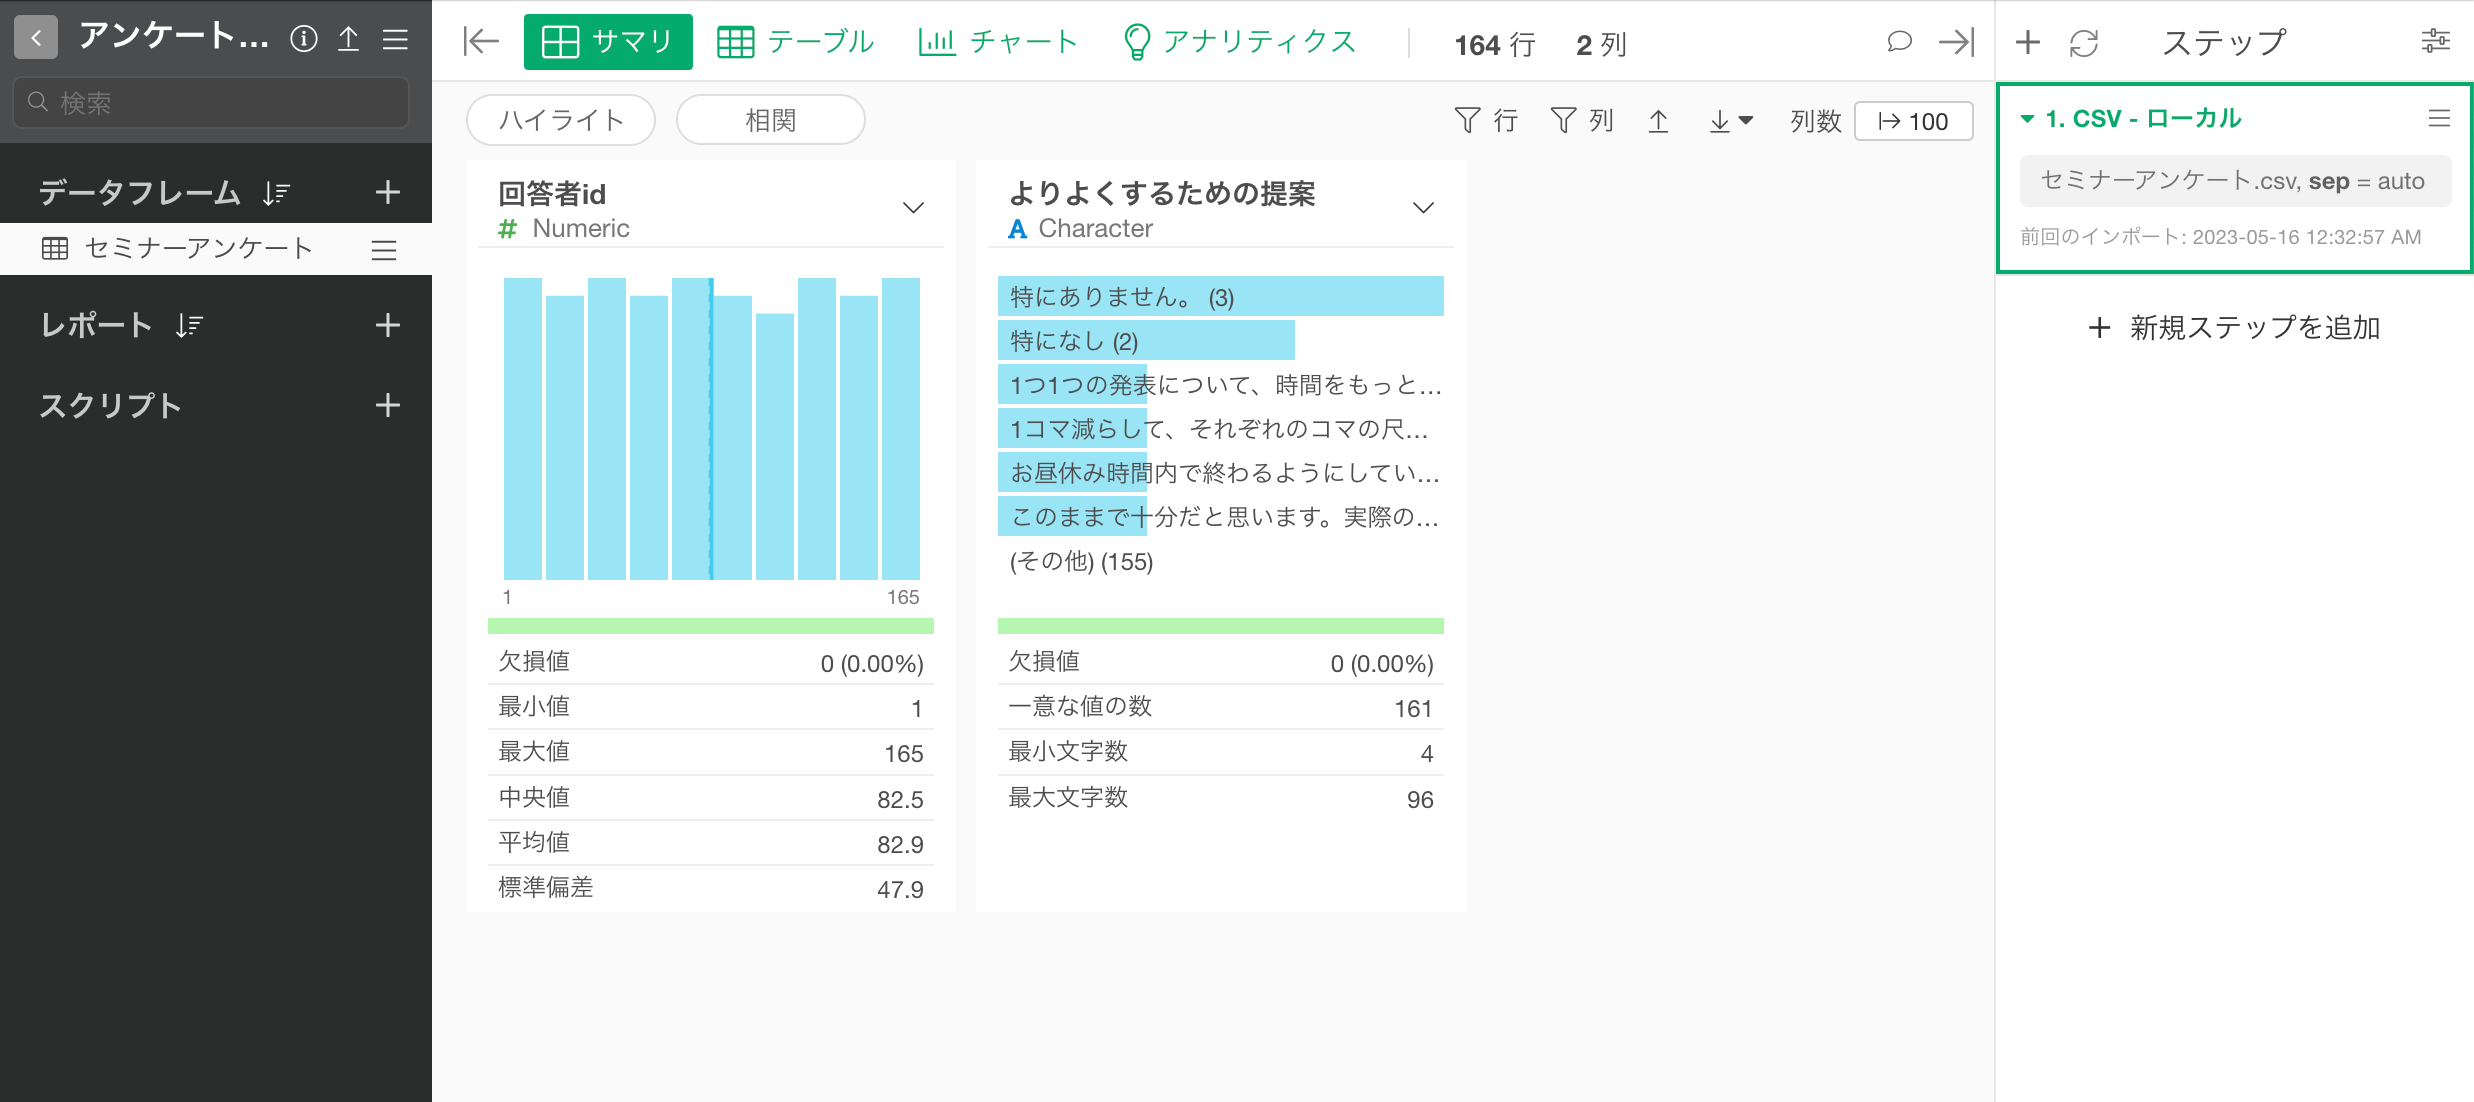Click the 回答者id column title
Viewport: 2474px width, 1102px height.
point(552,193)
